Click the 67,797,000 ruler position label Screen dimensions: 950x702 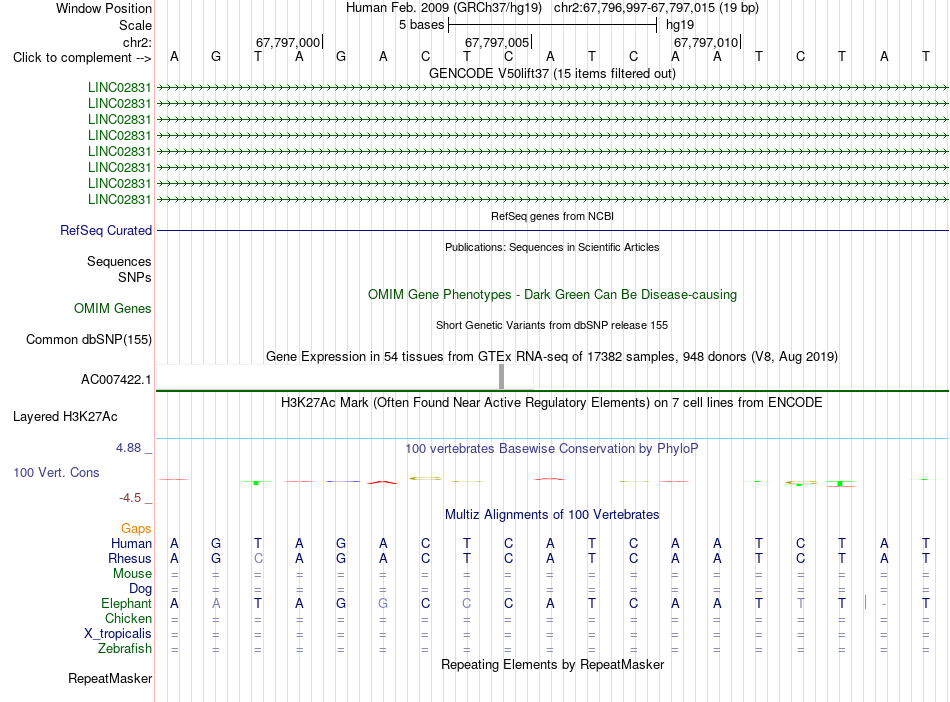click(288, 42)
